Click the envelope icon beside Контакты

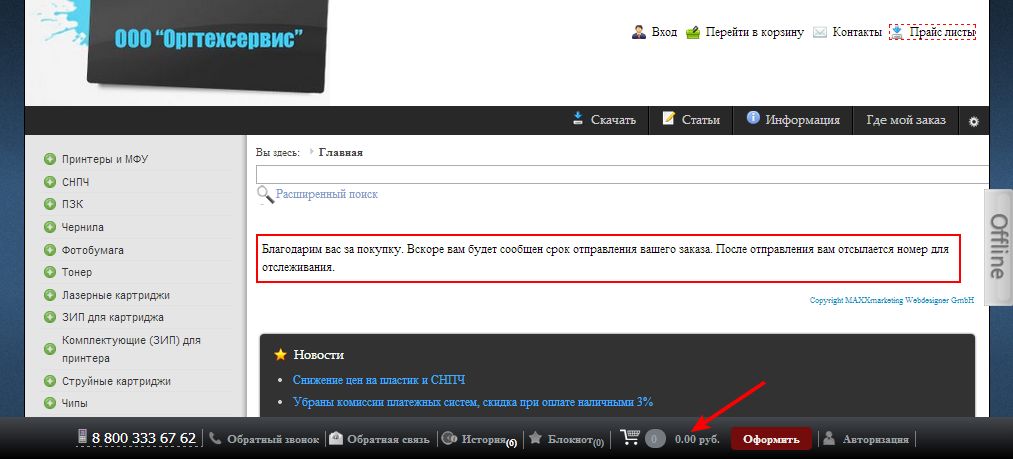(820, 32)
